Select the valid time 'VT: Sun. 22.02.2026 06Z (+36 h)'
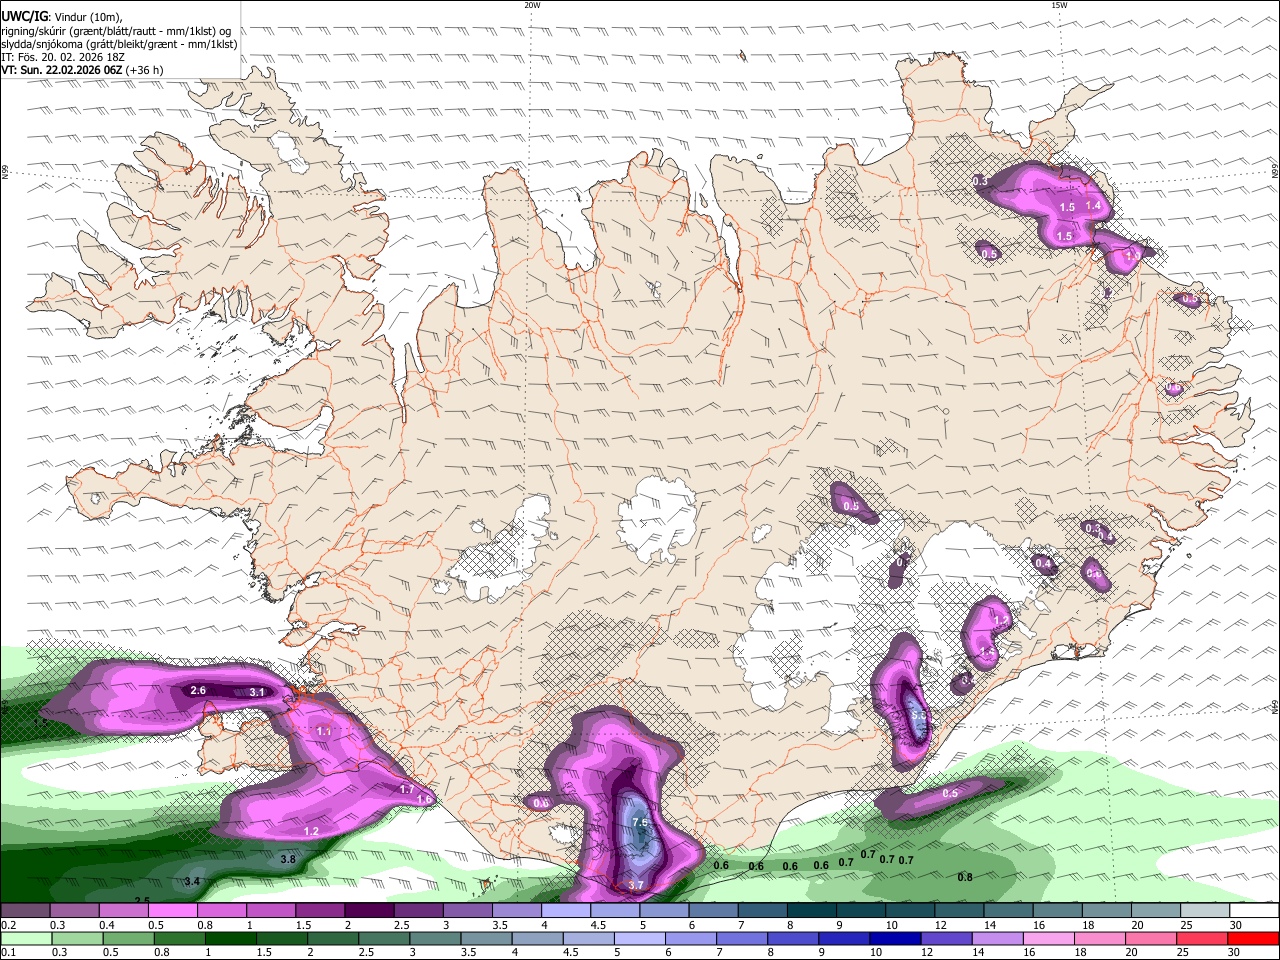The image size is (1280, 960). (82, 70)
